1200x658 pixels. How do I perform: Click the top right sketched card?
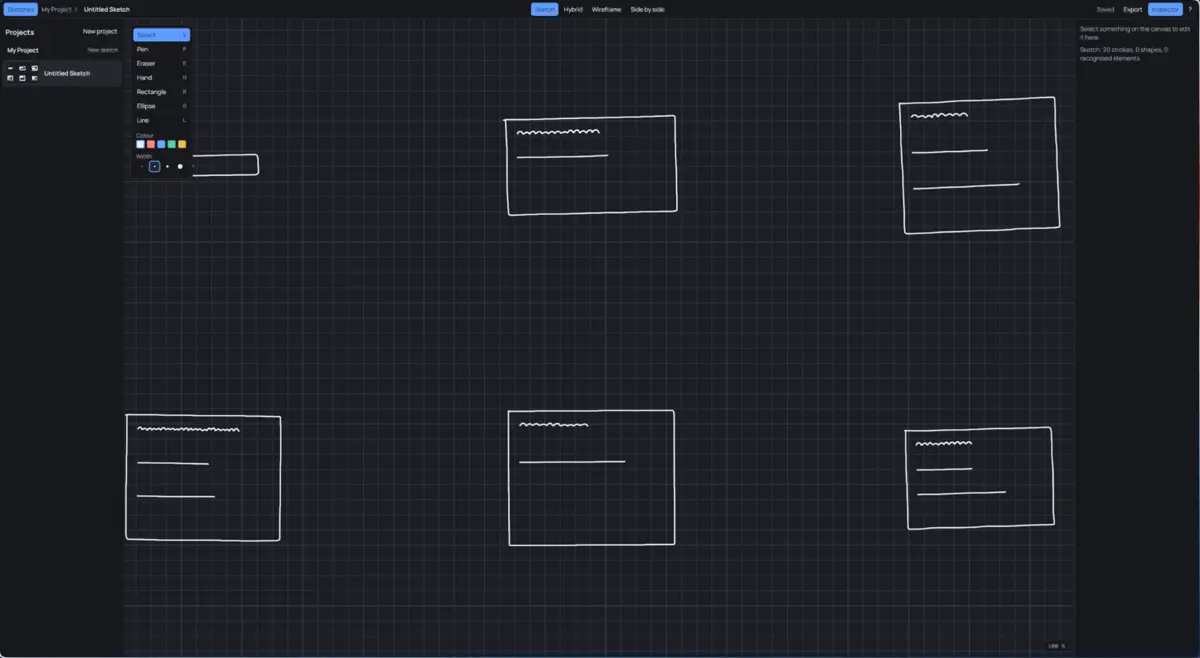[980, 165]
